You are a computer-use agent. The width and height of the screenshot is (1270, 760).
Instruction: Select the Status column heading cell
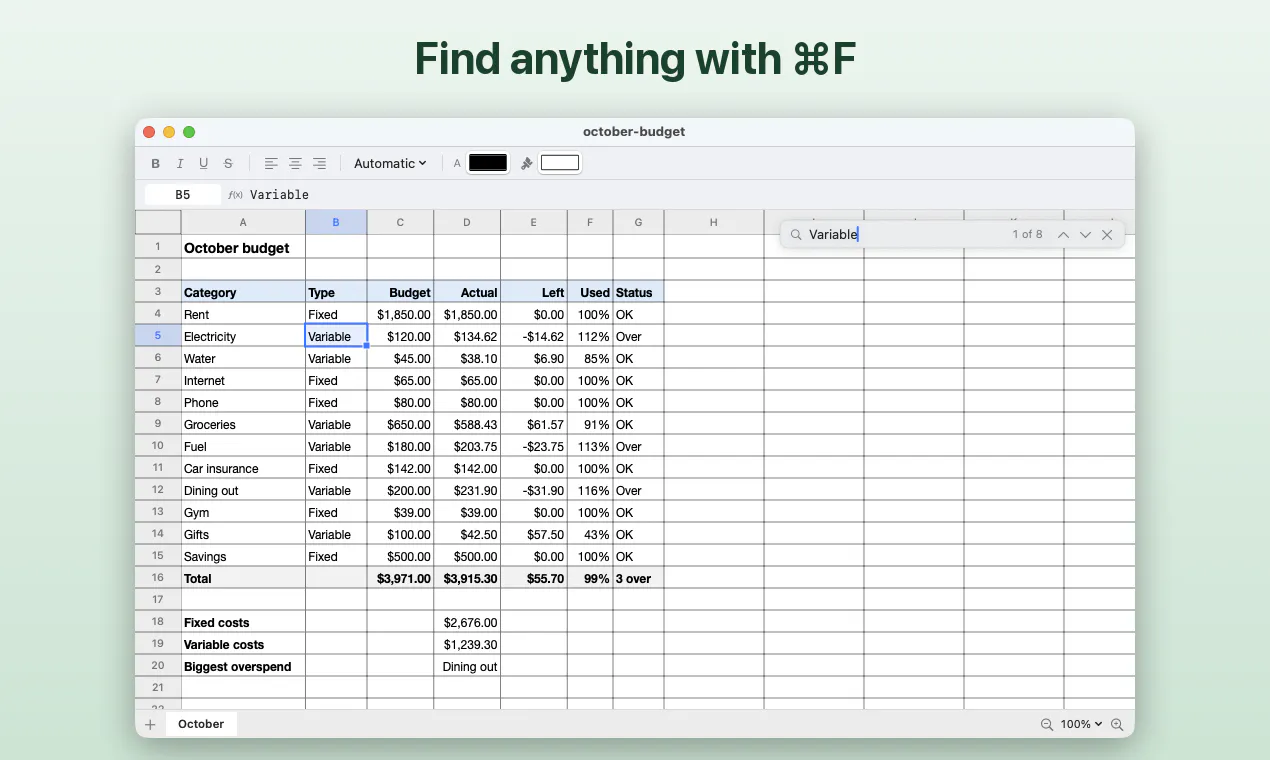click(x=638, y=292)
